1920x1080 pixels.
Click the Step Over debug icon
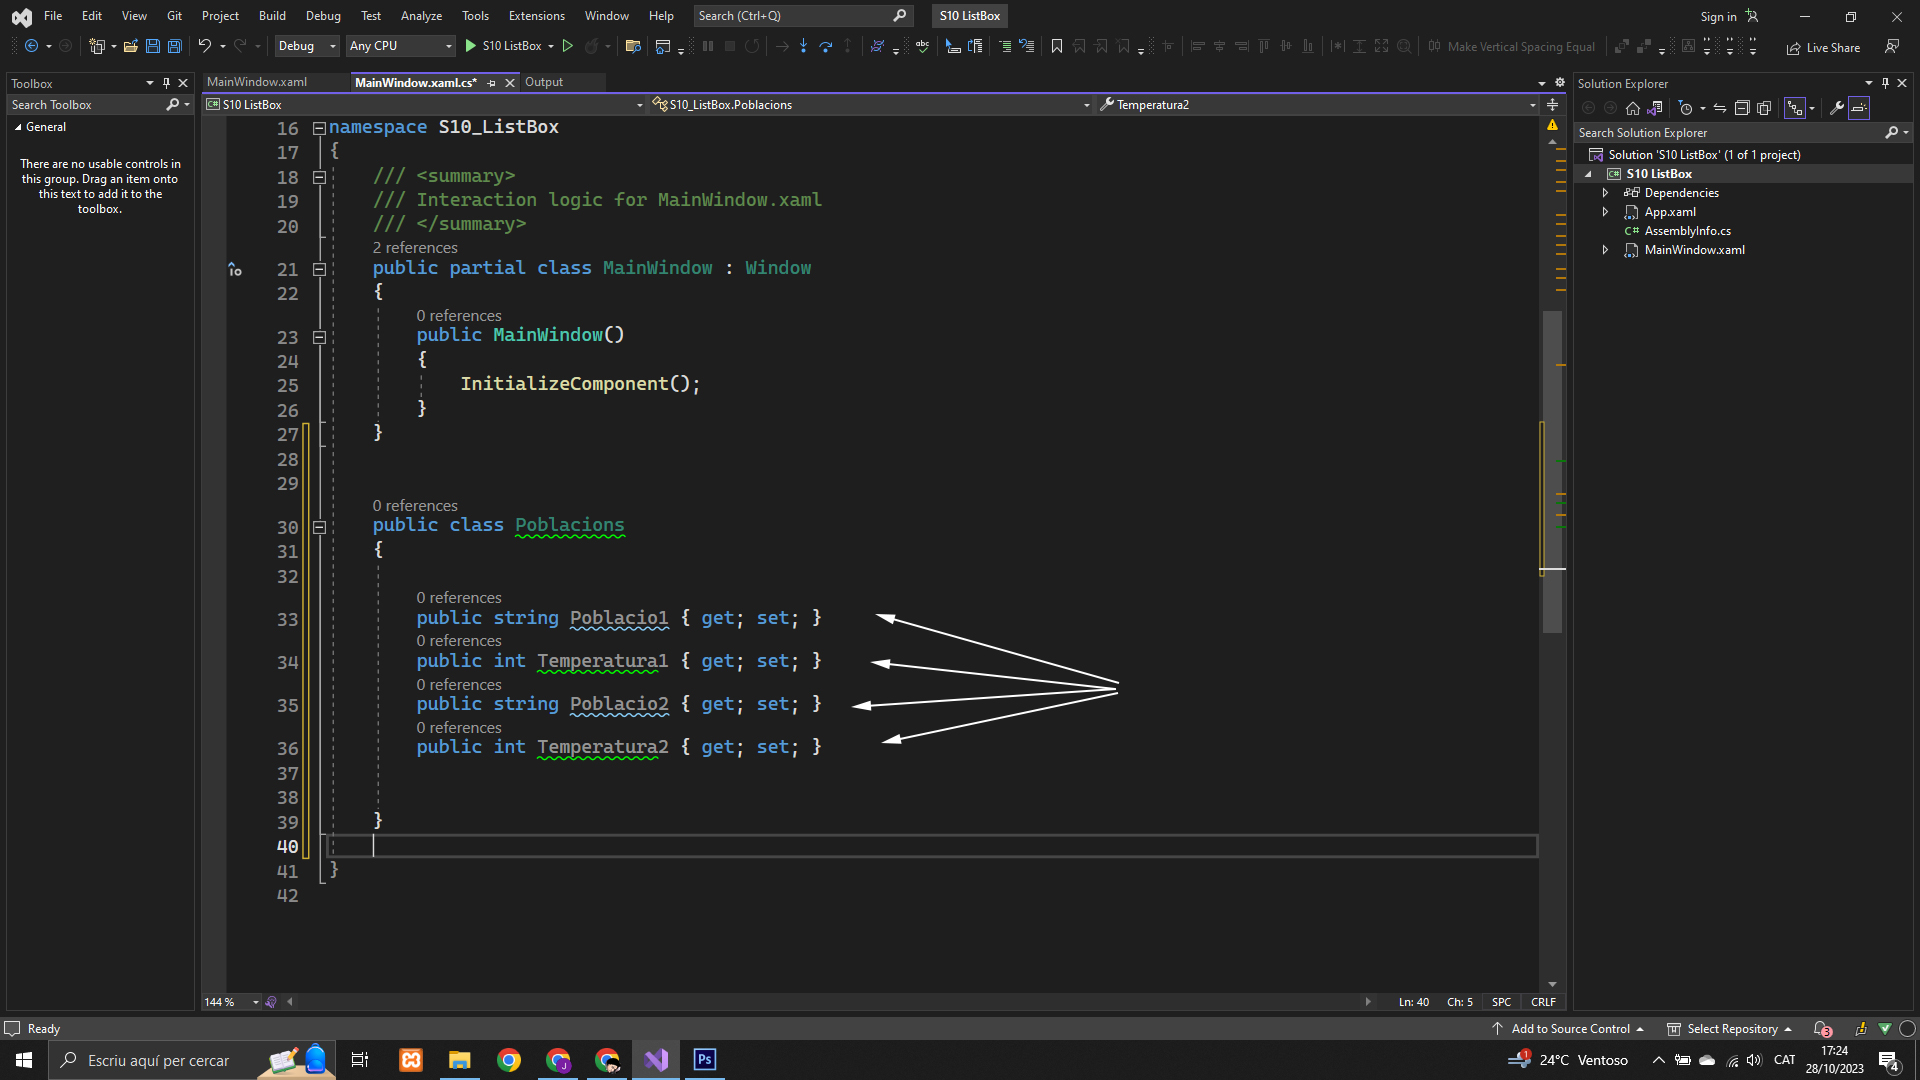825,46
